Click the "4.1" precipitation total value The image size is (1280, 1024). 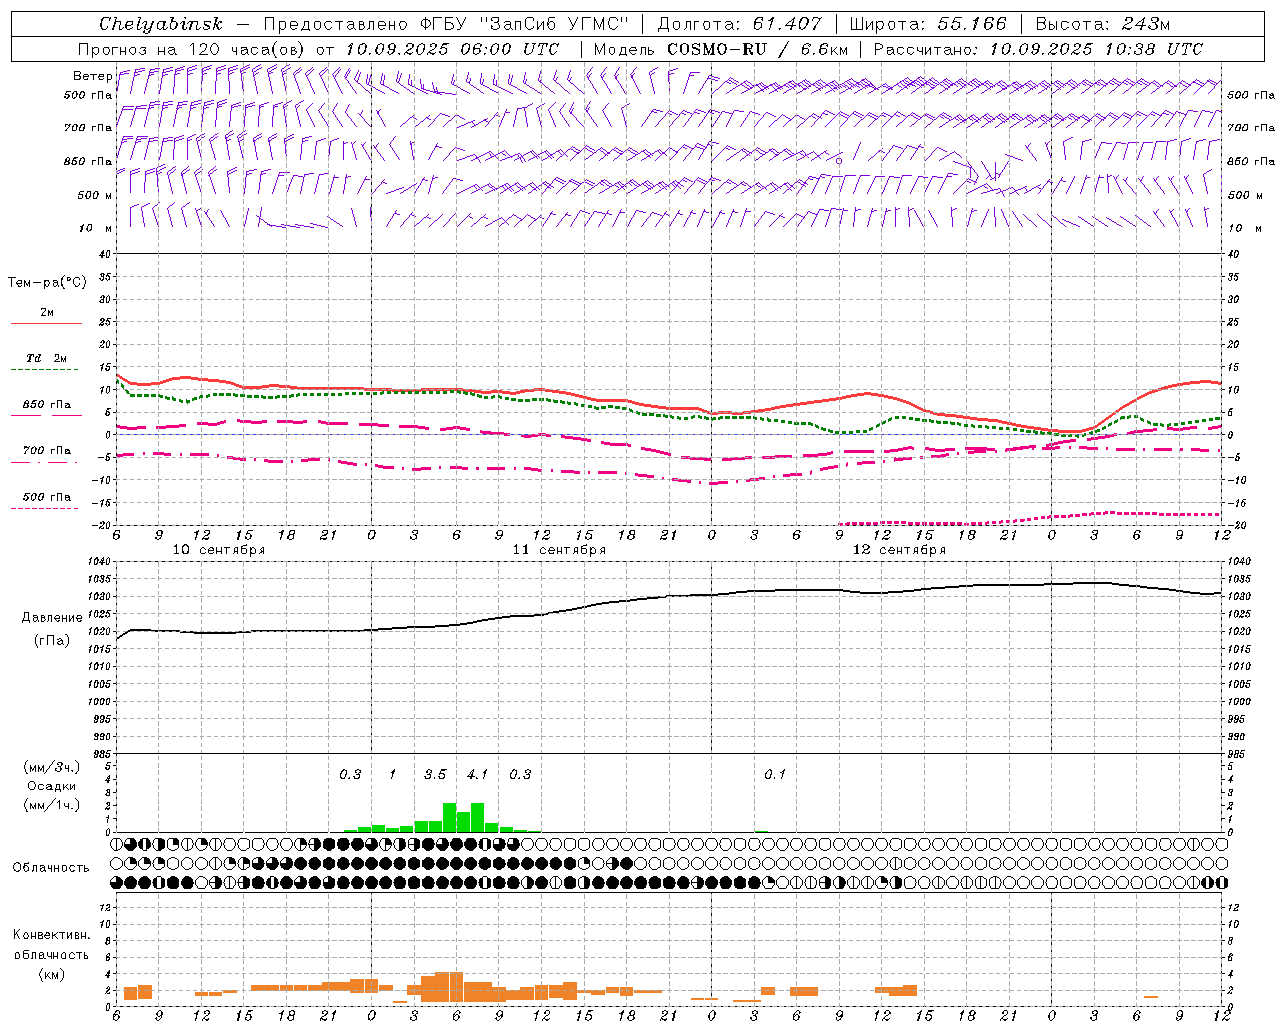478,775
